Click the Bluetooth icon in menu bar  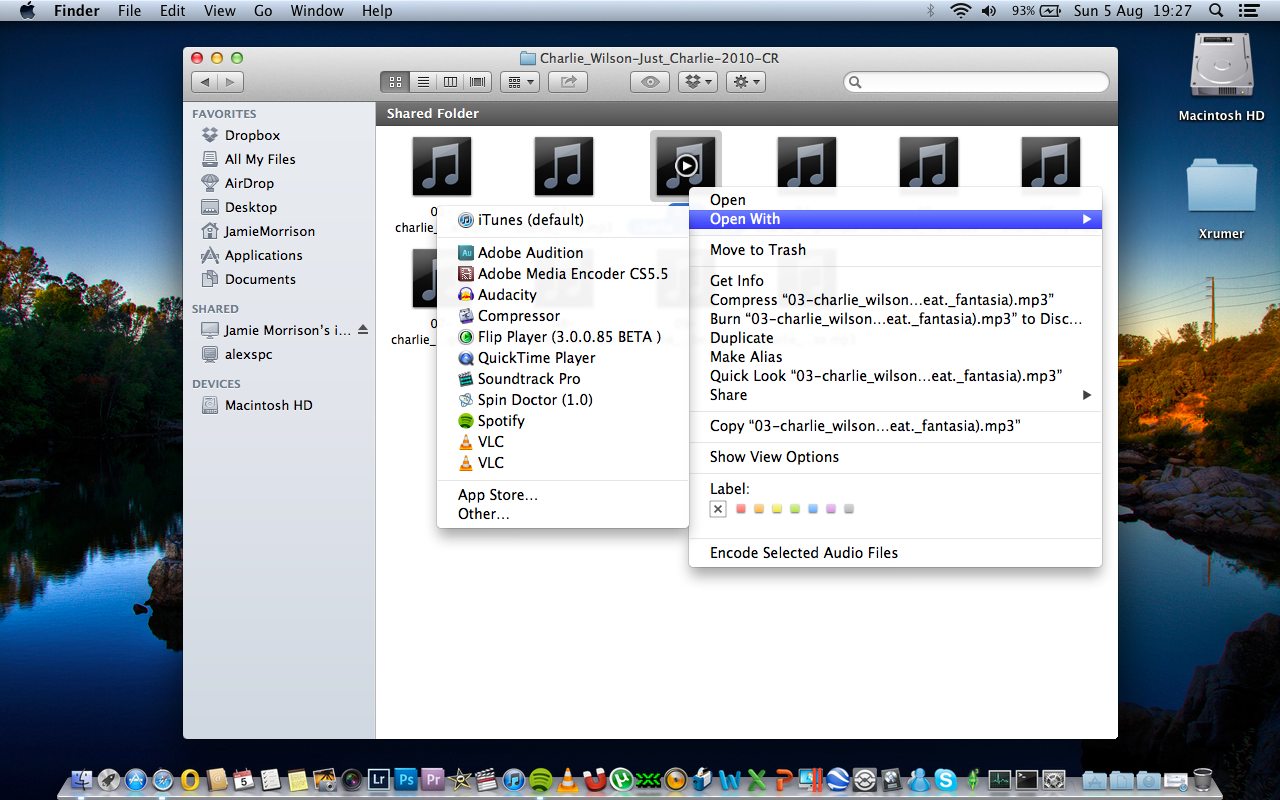point(930,11)
